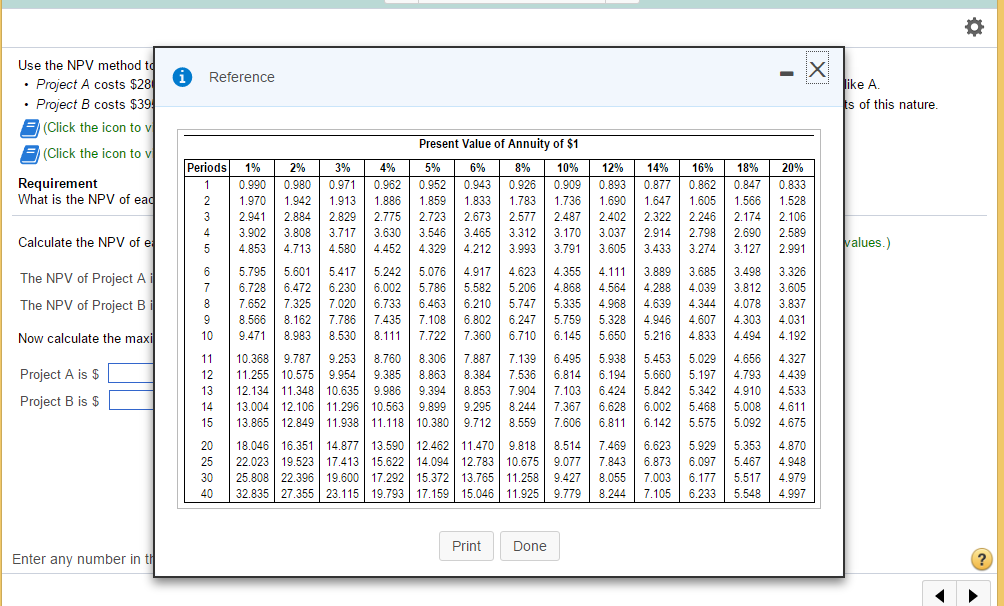
Task: Click the value 2.991 in the table
Action: pos(793,249)
